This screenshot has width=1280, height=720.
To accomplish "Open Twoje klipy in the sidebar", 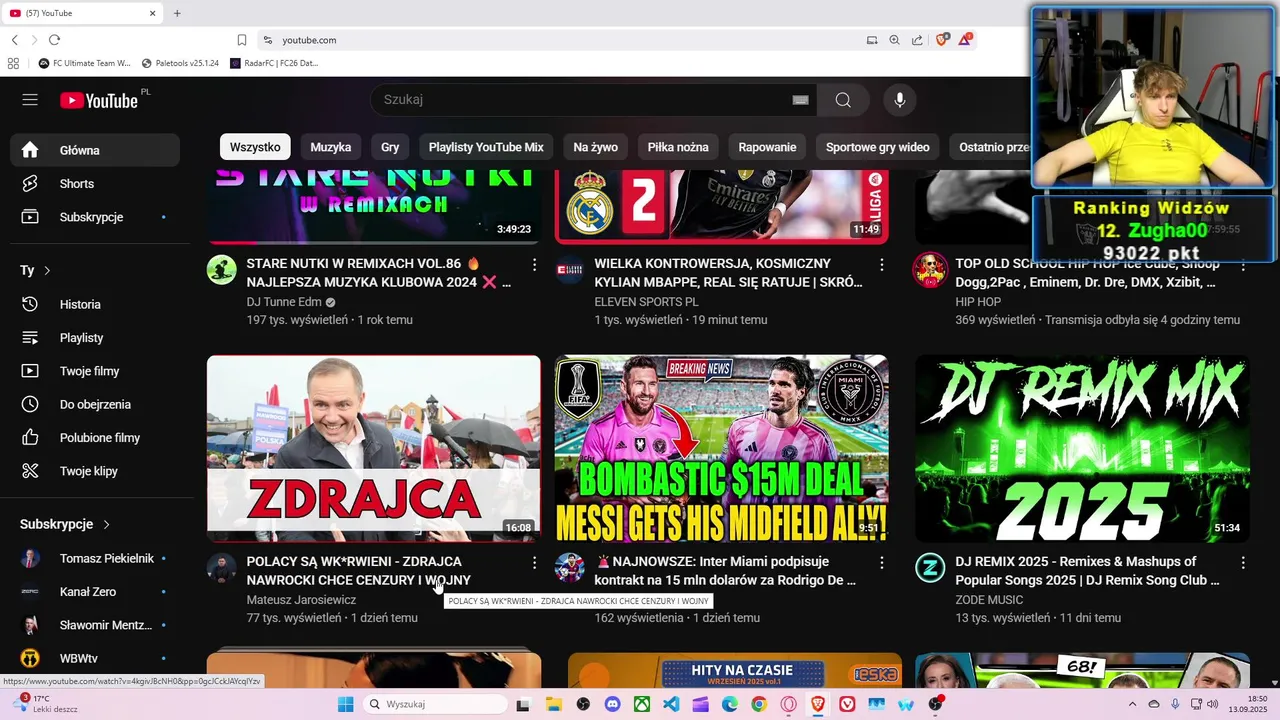I will pyautogui.click(x=95, y=471).
